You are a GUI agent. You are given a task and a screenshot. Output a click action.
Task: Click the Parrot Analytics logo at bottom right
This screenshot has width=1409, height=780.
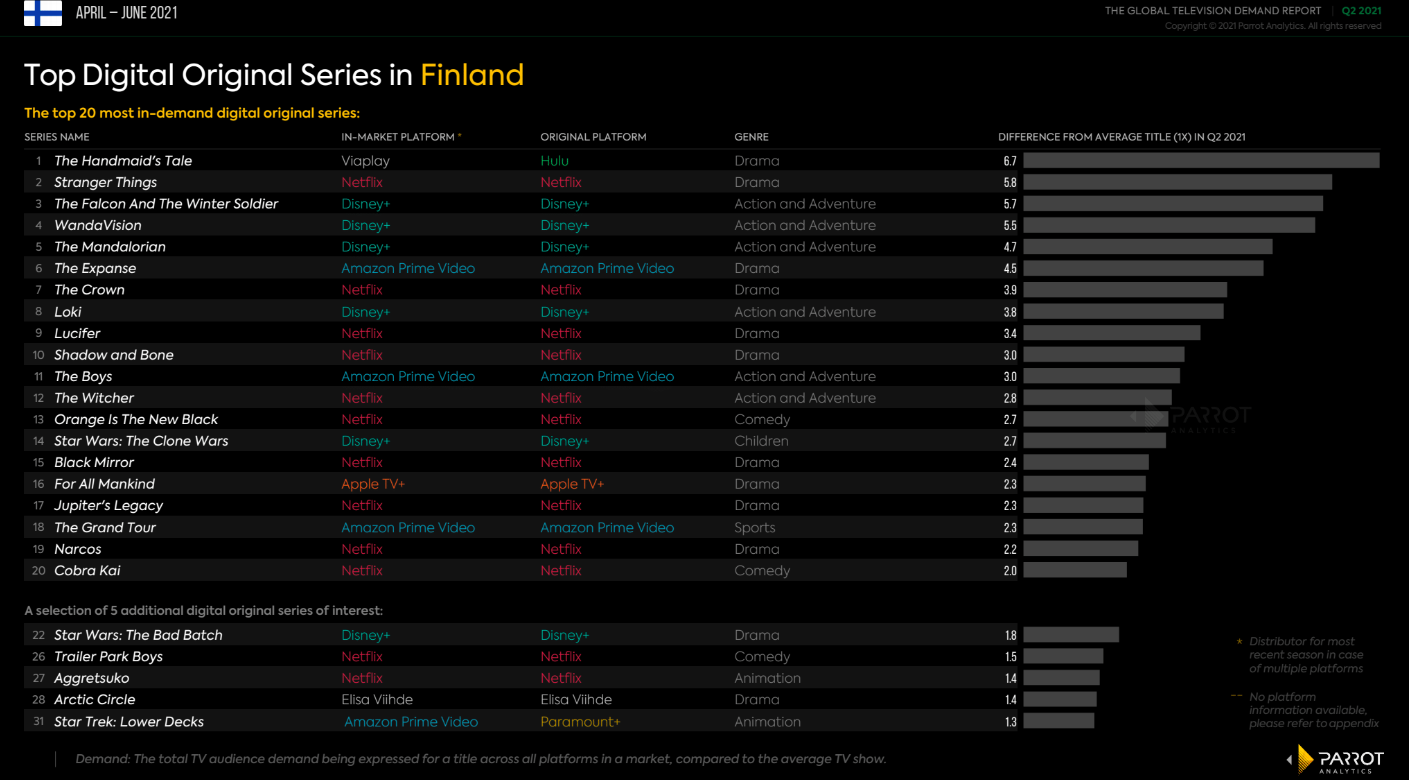coord(1336,760)
